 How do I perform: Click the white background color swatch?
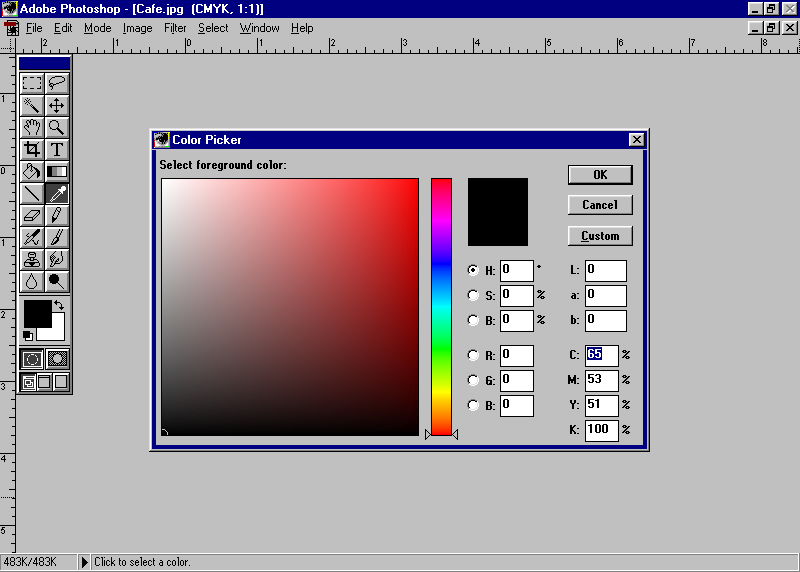[x=57, y=332]
